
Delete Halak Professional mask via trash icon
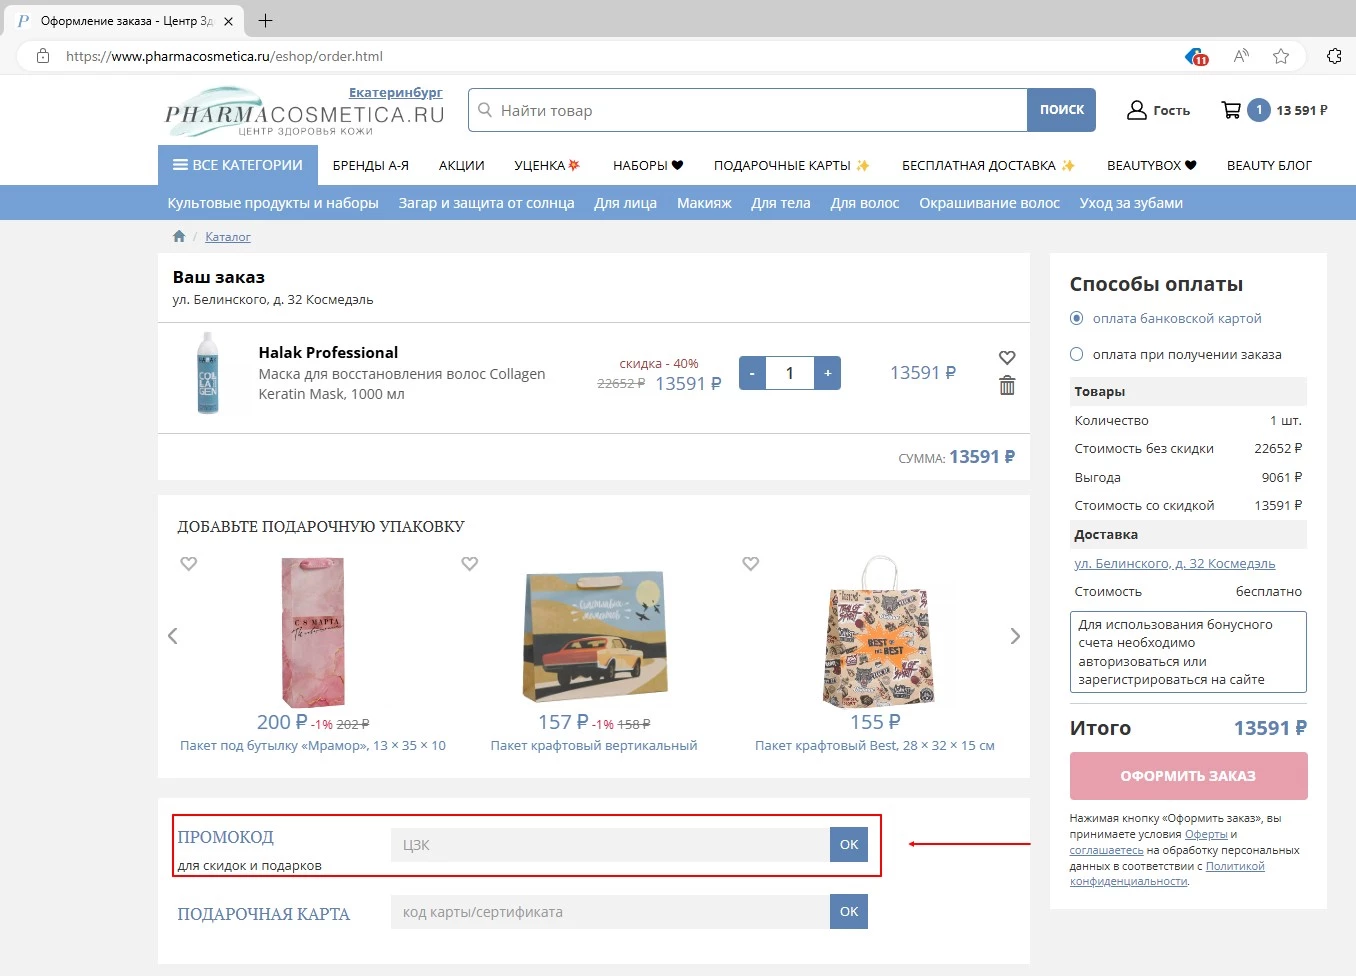click(x=1007, y=386)
